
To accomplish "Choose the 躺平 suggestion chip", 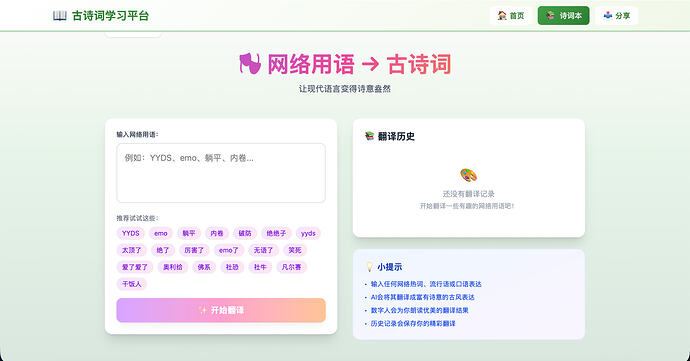I will [x=189, y=233].
